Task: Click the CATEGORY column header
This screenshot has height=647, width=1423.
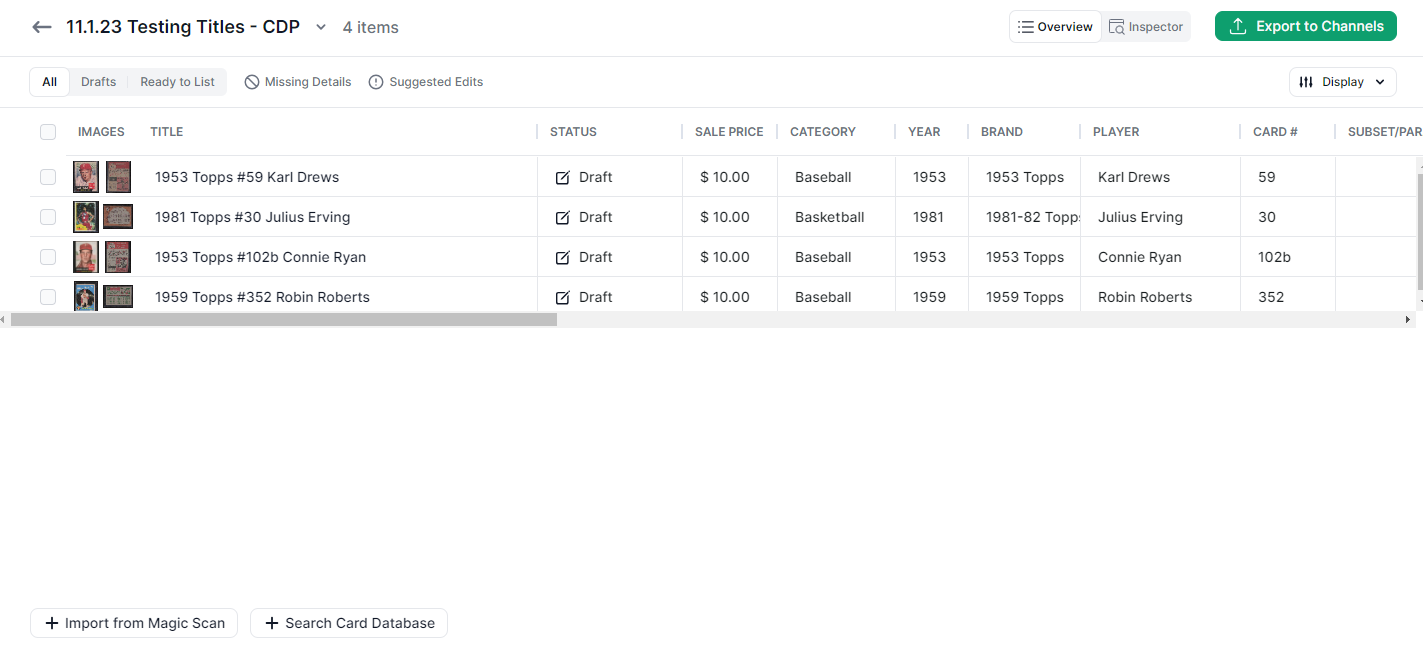Action: point(823,132)
